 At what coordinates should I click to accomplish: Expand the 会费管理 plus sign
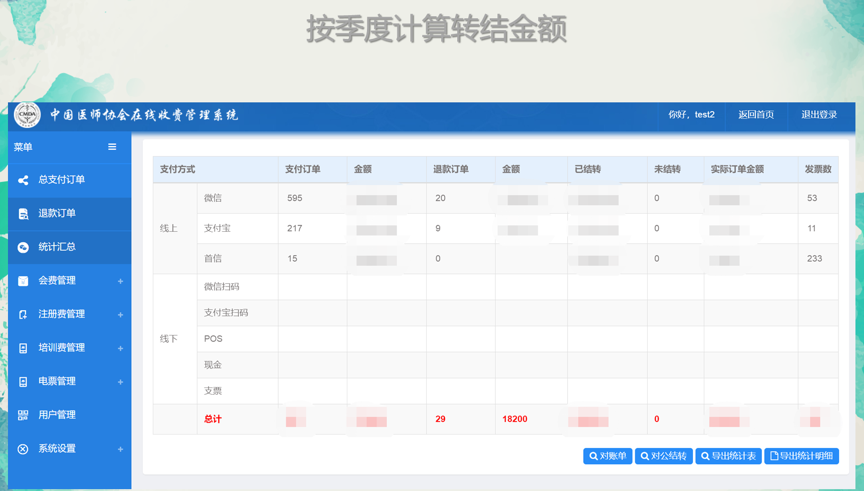tap(120, 281)
